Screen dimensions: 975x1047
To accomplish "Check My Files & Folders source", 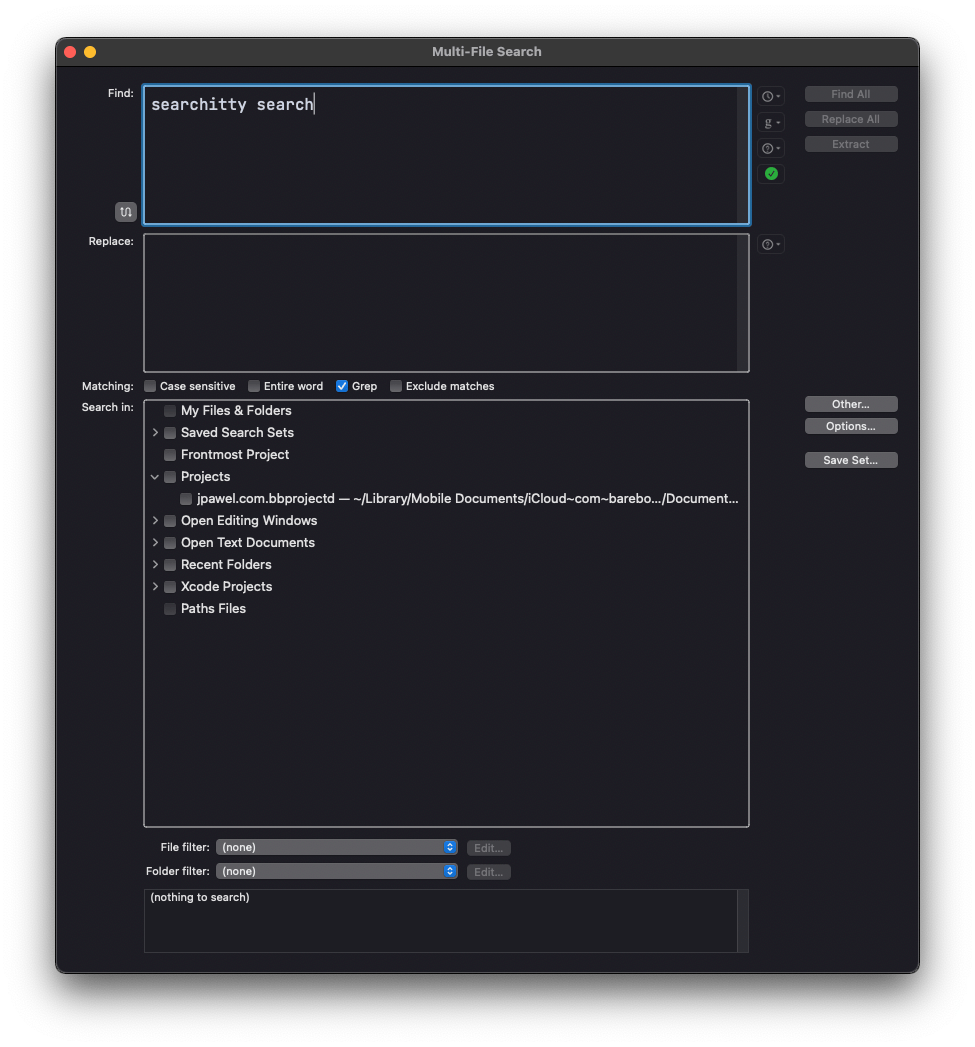I will 170,411.
